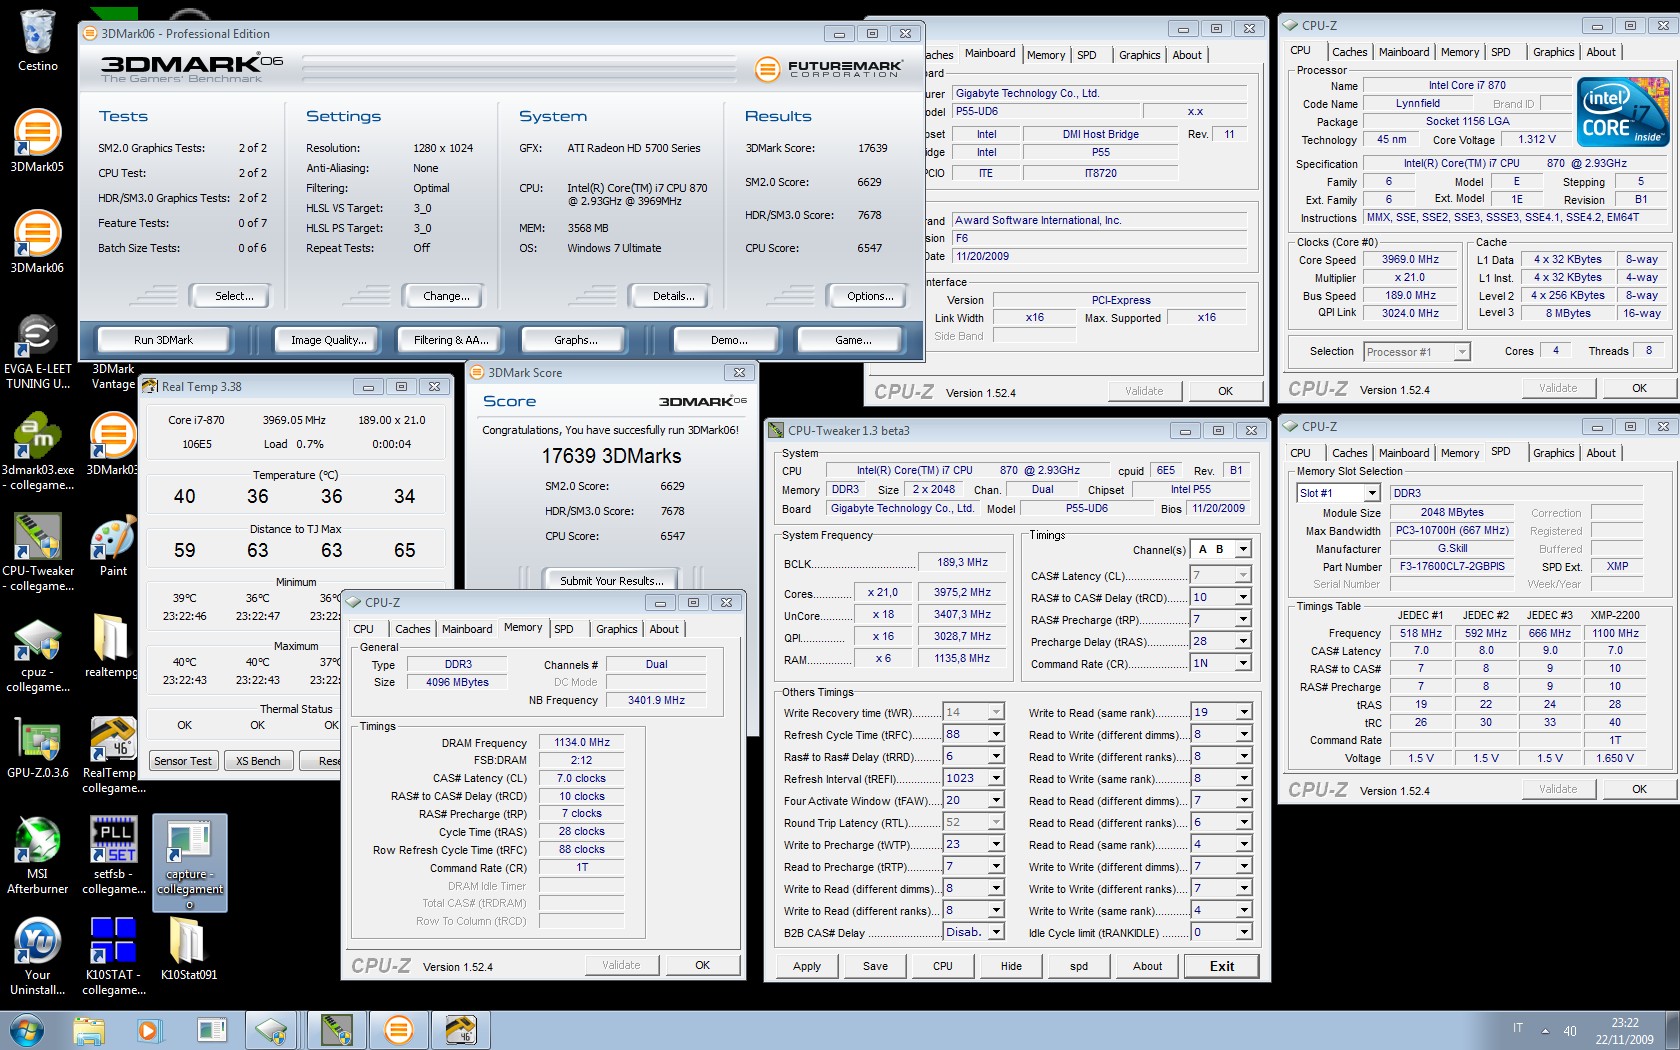
Task: Open the setfsb collegamento desktop shortcut
Action: pos(113,856)
